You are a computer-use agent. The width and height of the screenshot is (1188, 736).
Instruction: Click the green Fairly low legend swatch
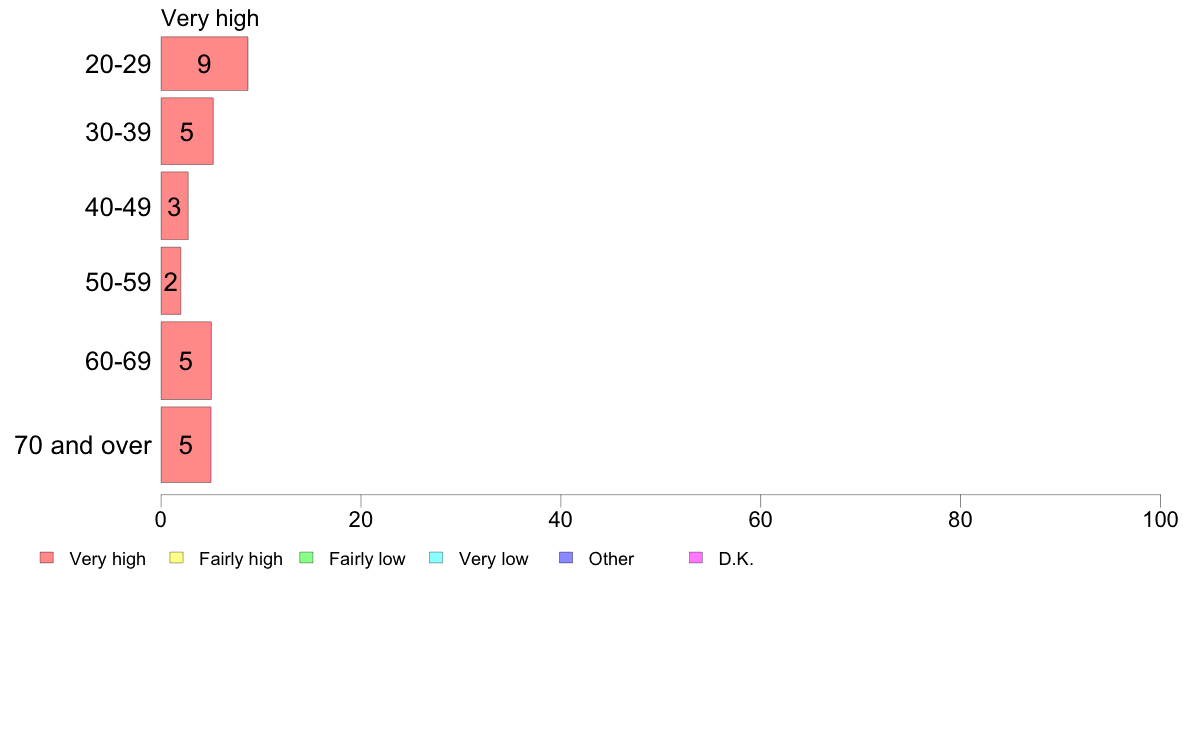[306, 558]
